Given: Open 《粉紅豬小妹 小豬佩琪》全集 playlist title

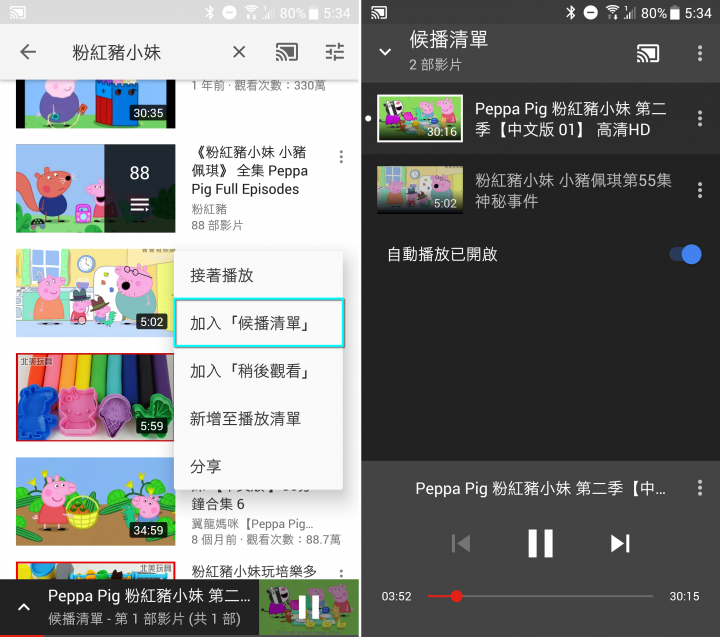Looking at the screenshot, I should 250,170.
